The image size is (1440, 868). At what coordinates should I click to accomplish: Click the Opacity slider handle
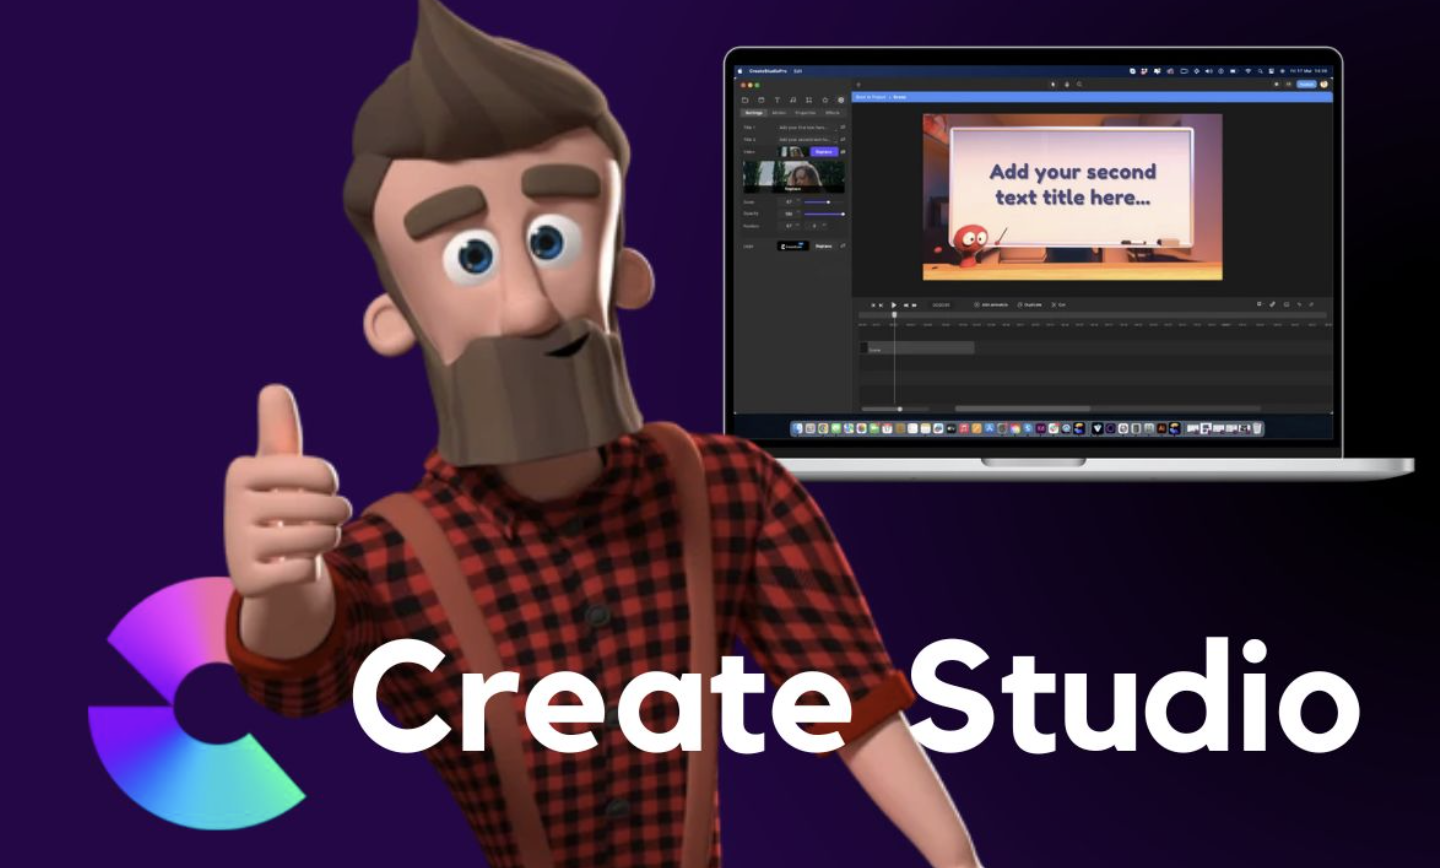(x=843, y=214)
